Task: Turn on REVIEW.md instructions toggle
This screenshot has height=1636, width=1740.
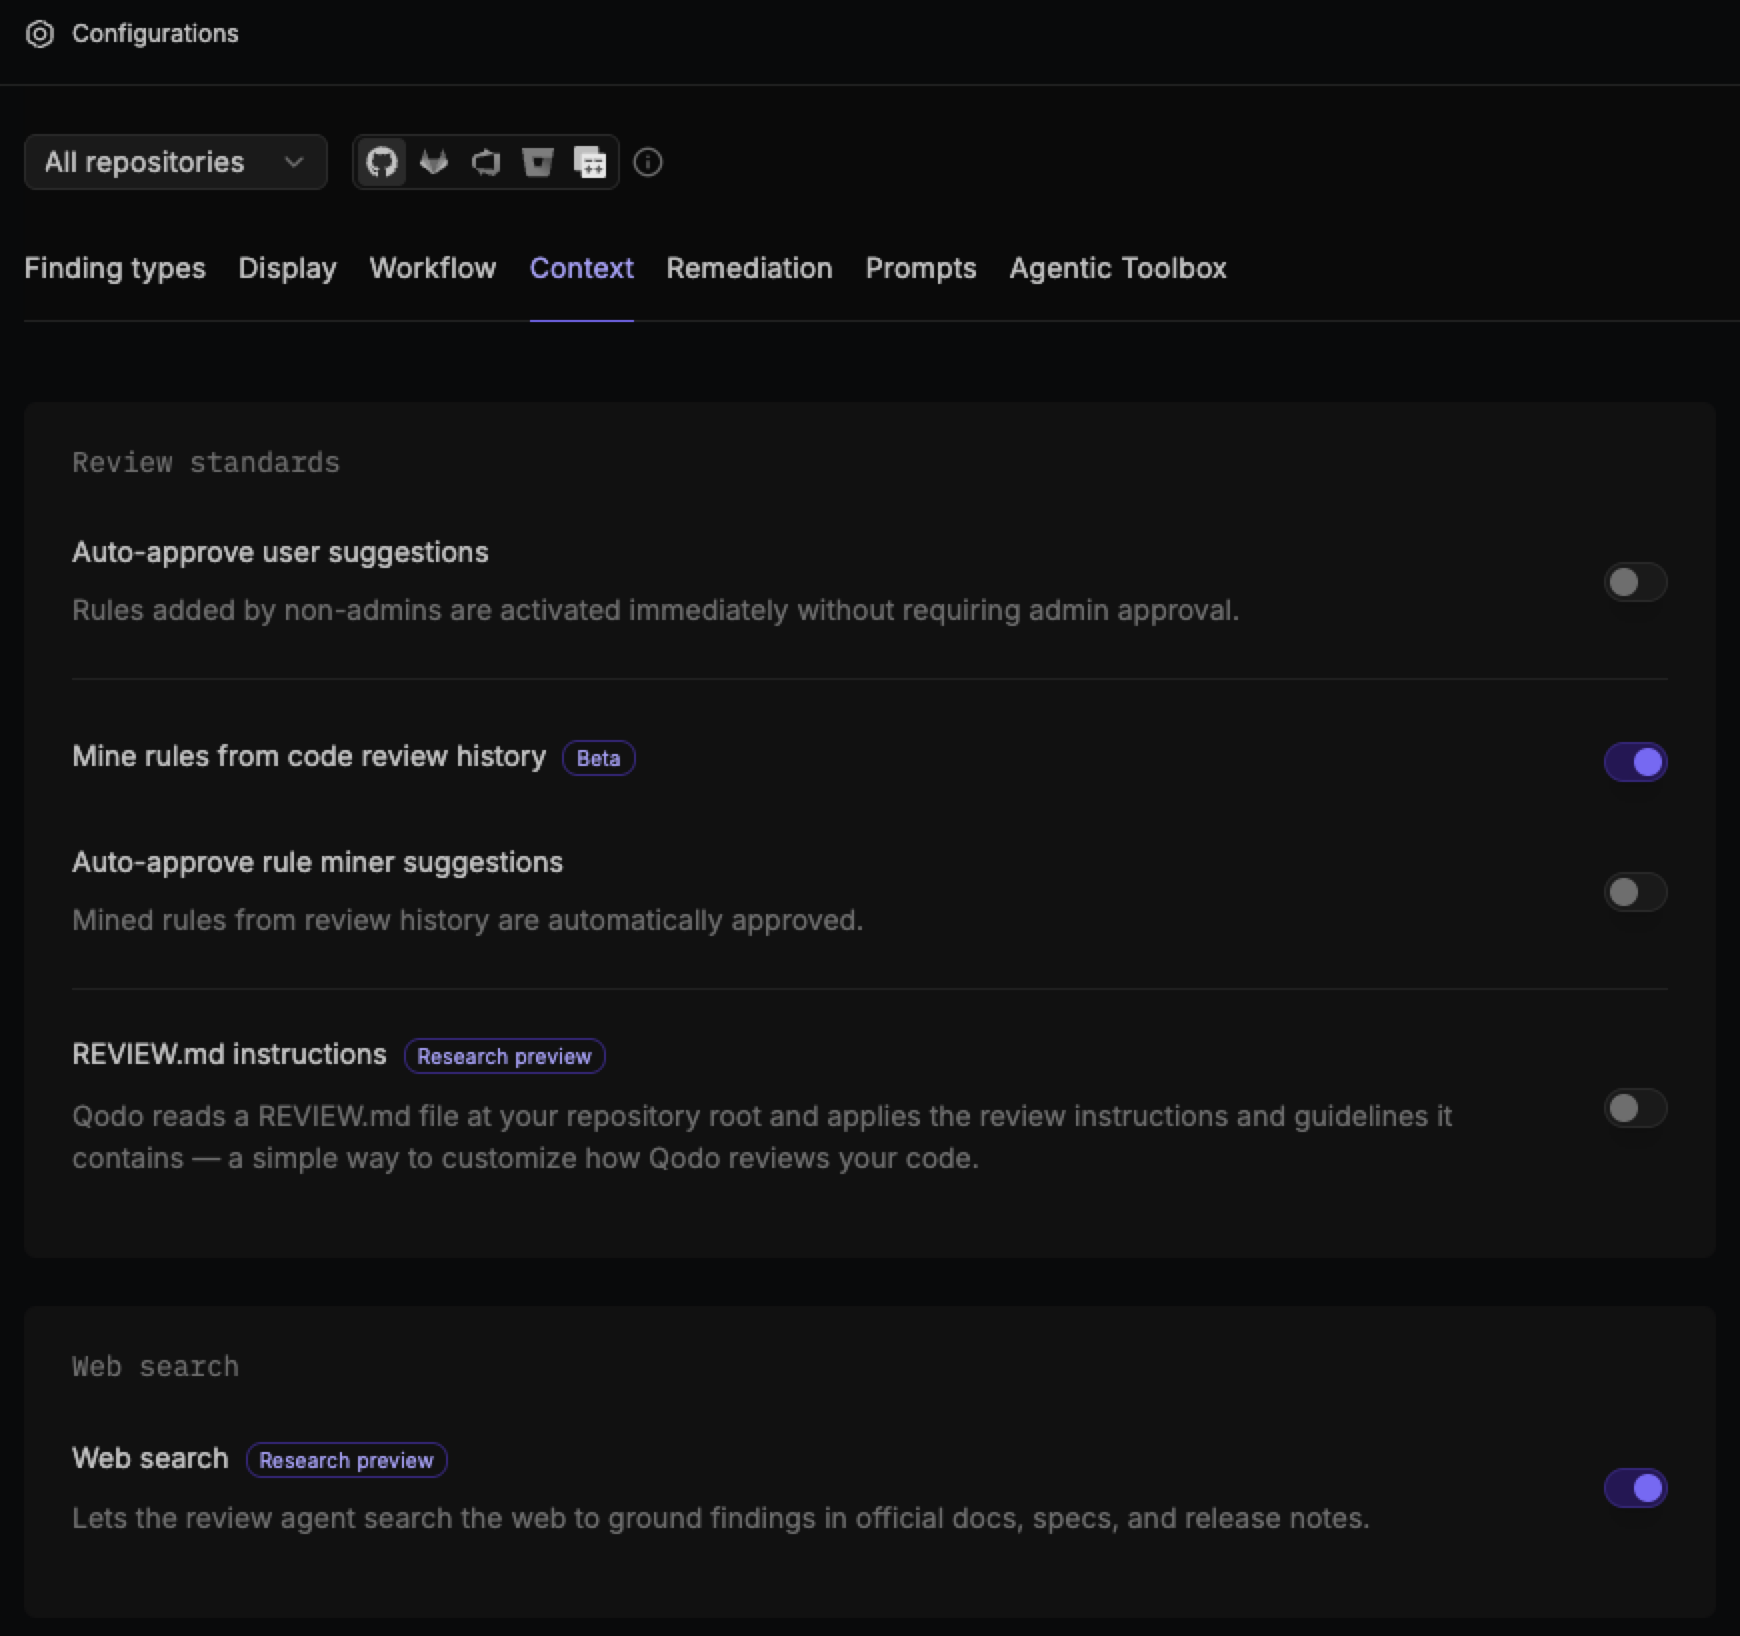Action: pos(1635,1108)
